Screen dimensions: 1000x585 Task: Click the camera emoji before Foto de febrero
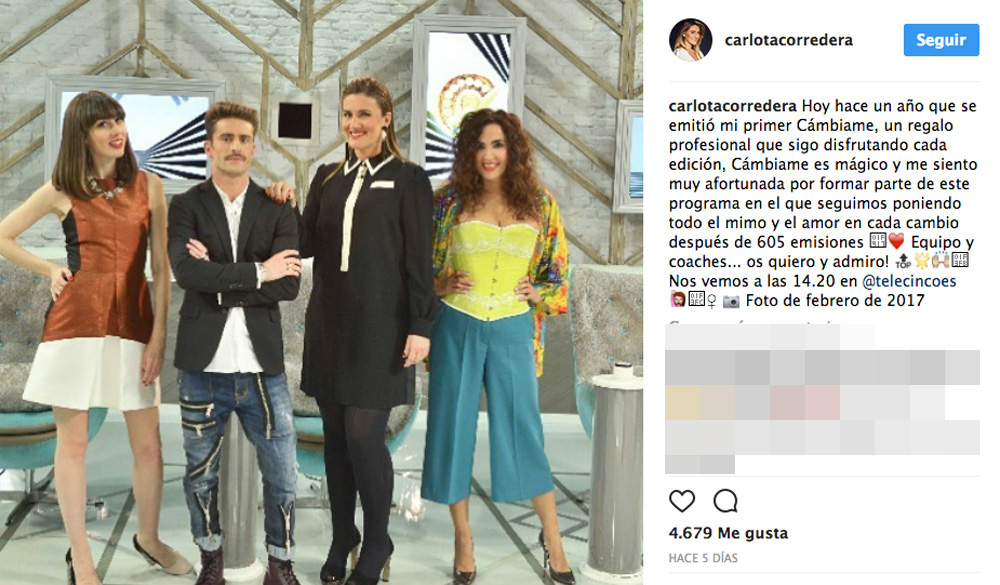pos(731,300)
